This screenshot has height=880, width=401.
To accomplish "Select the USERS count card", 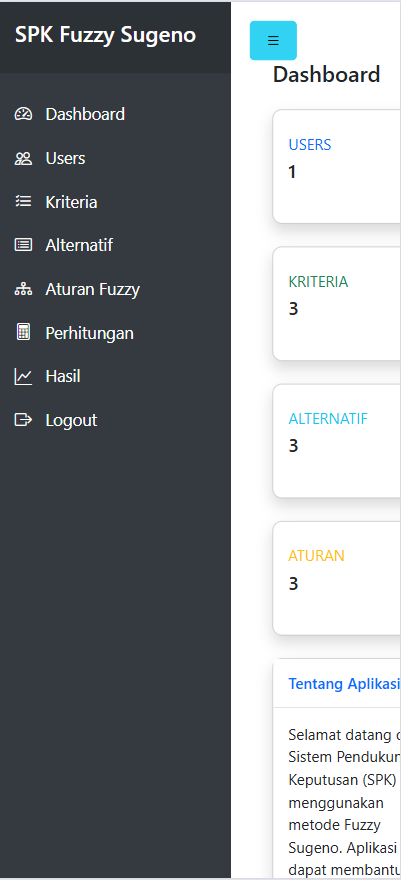I will [x=337, y=166].
